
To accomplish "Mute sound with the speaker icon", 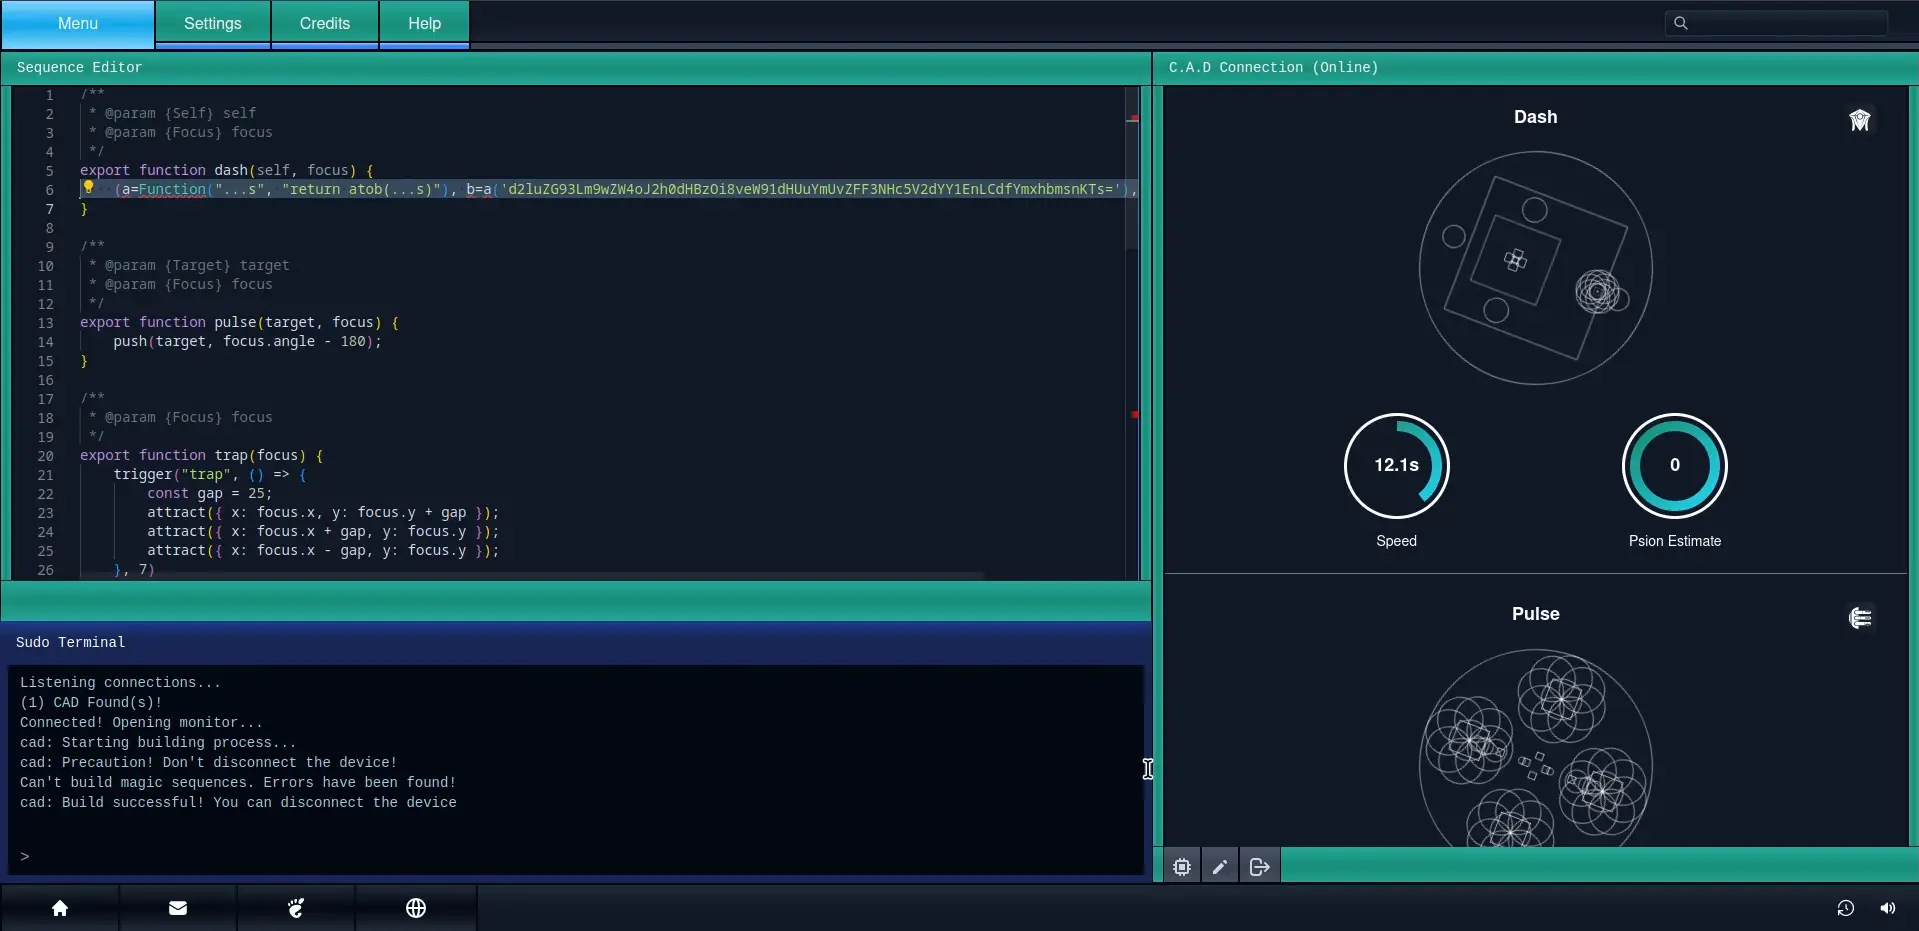I will [1887, 908].
